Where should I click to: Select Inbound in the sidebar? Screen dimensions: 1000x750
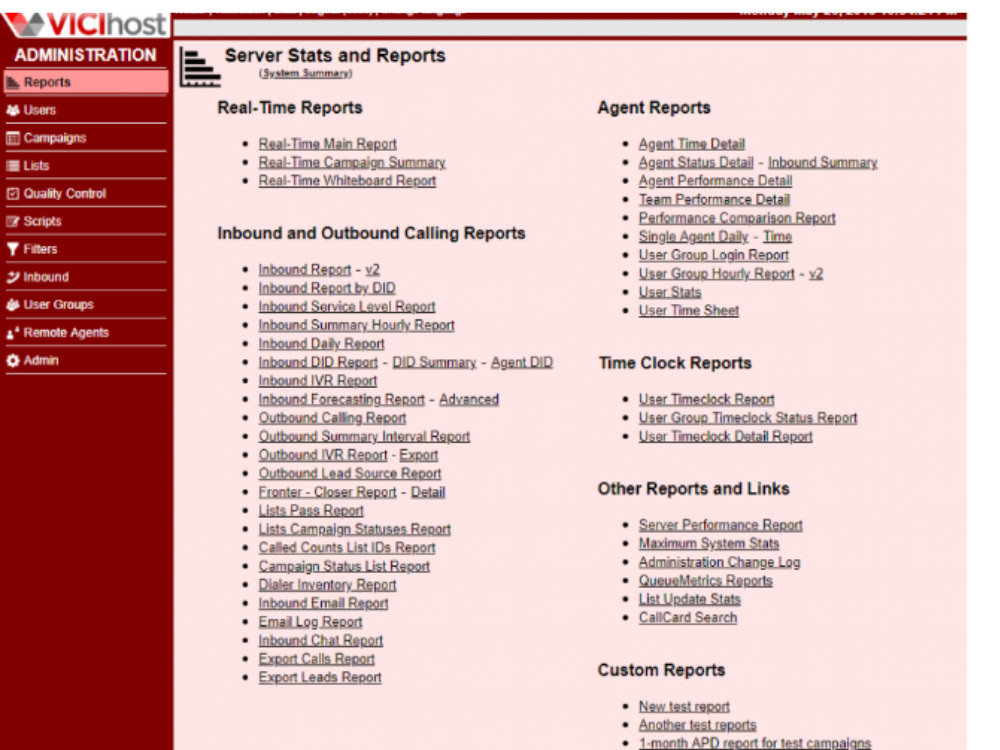point(86,277)
